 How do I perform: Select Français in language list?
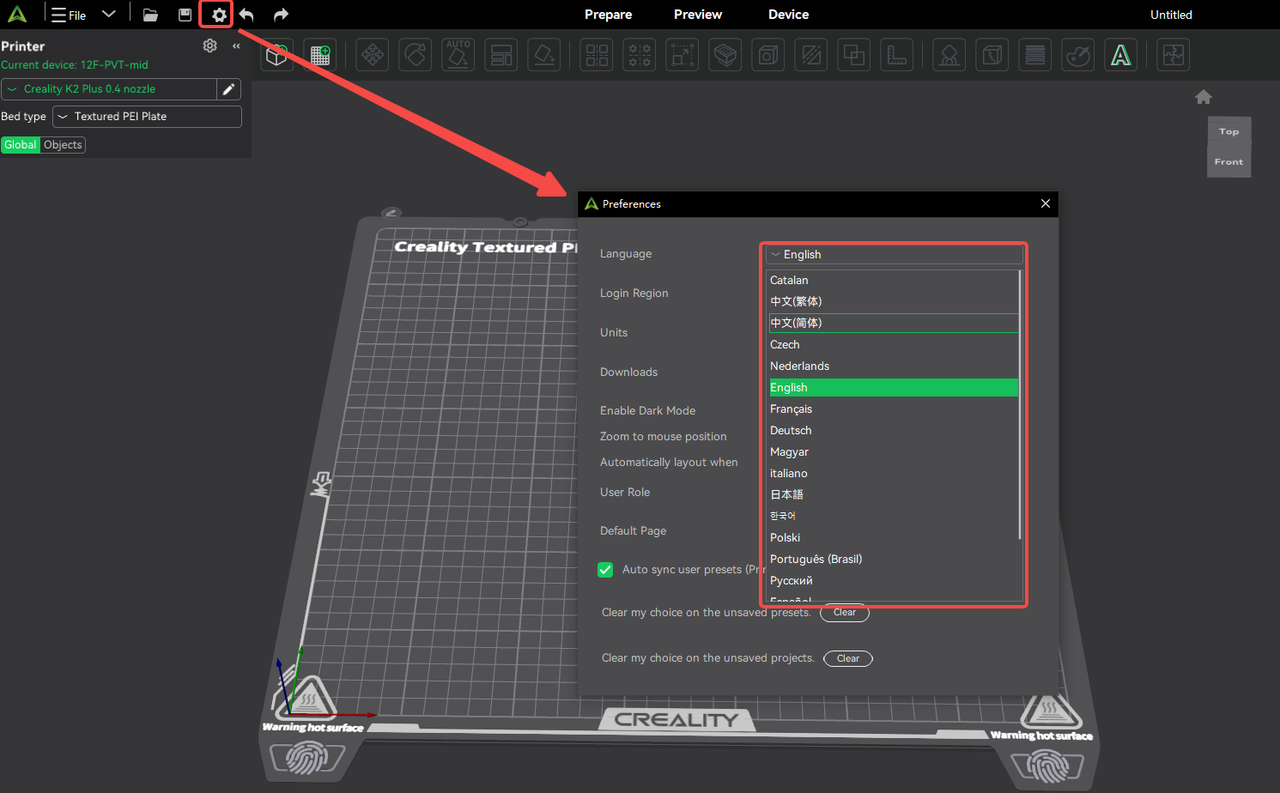[x=892, y=409]
